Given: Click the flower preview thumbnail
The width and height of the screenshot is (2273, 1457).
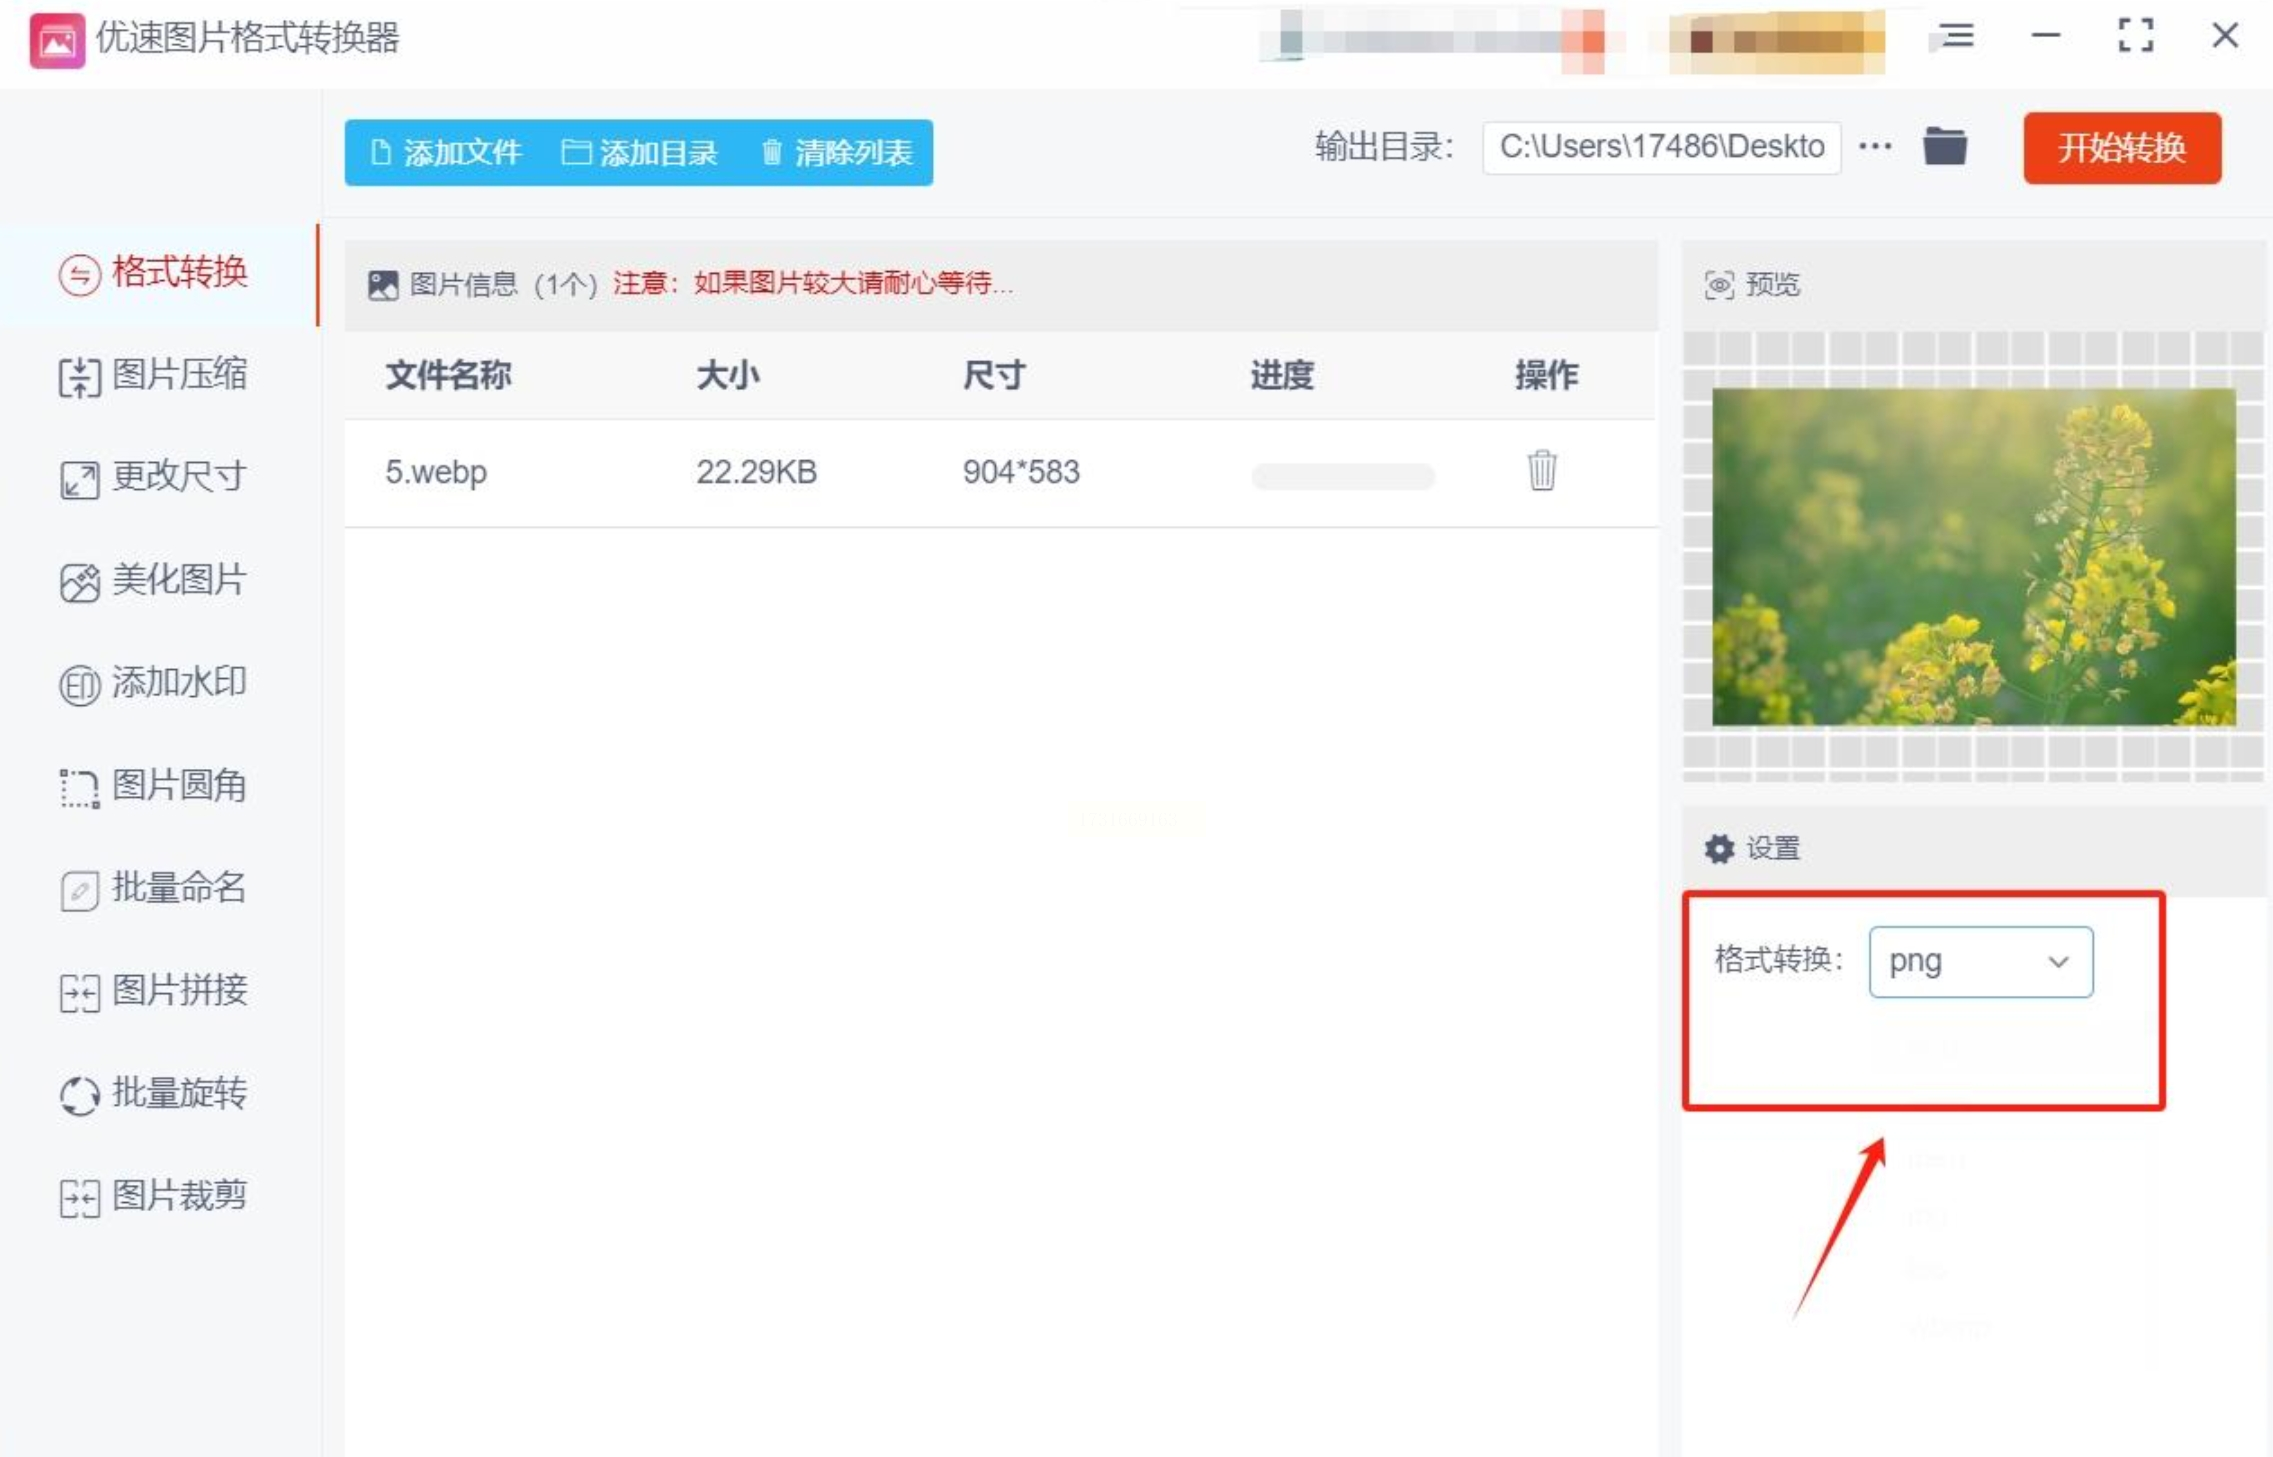Looking at the screenshot, I should click(x=1973, y=557).
